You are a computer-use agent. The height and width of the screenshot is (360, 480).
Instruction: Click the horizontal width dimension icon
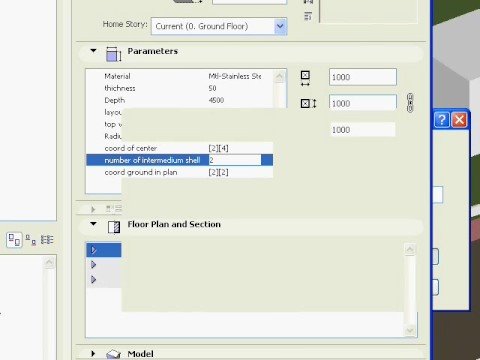click(305, 79)
